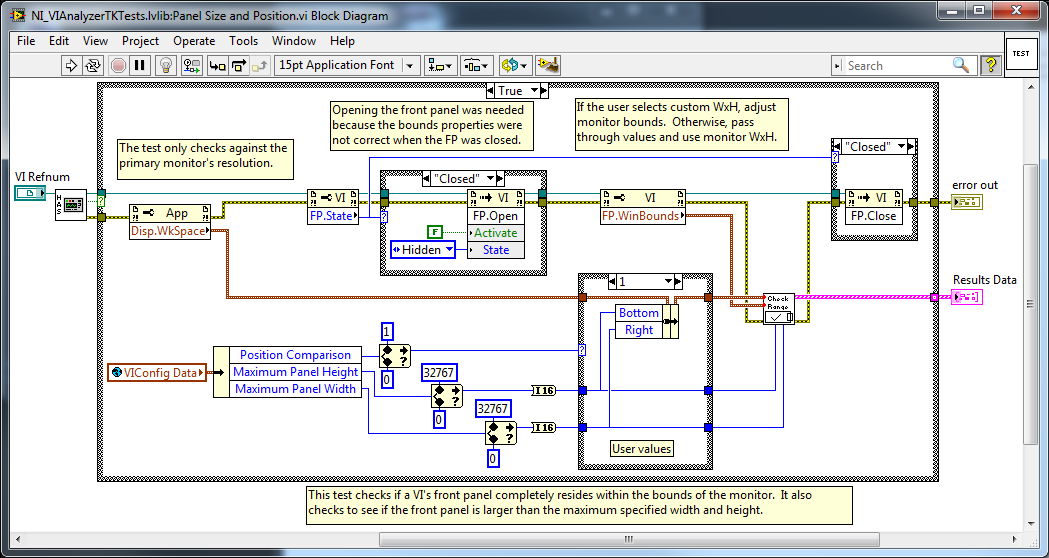This screenshot has height=558, width=1049.
Task: Select the Right bundle element
Action: [638, 330]
